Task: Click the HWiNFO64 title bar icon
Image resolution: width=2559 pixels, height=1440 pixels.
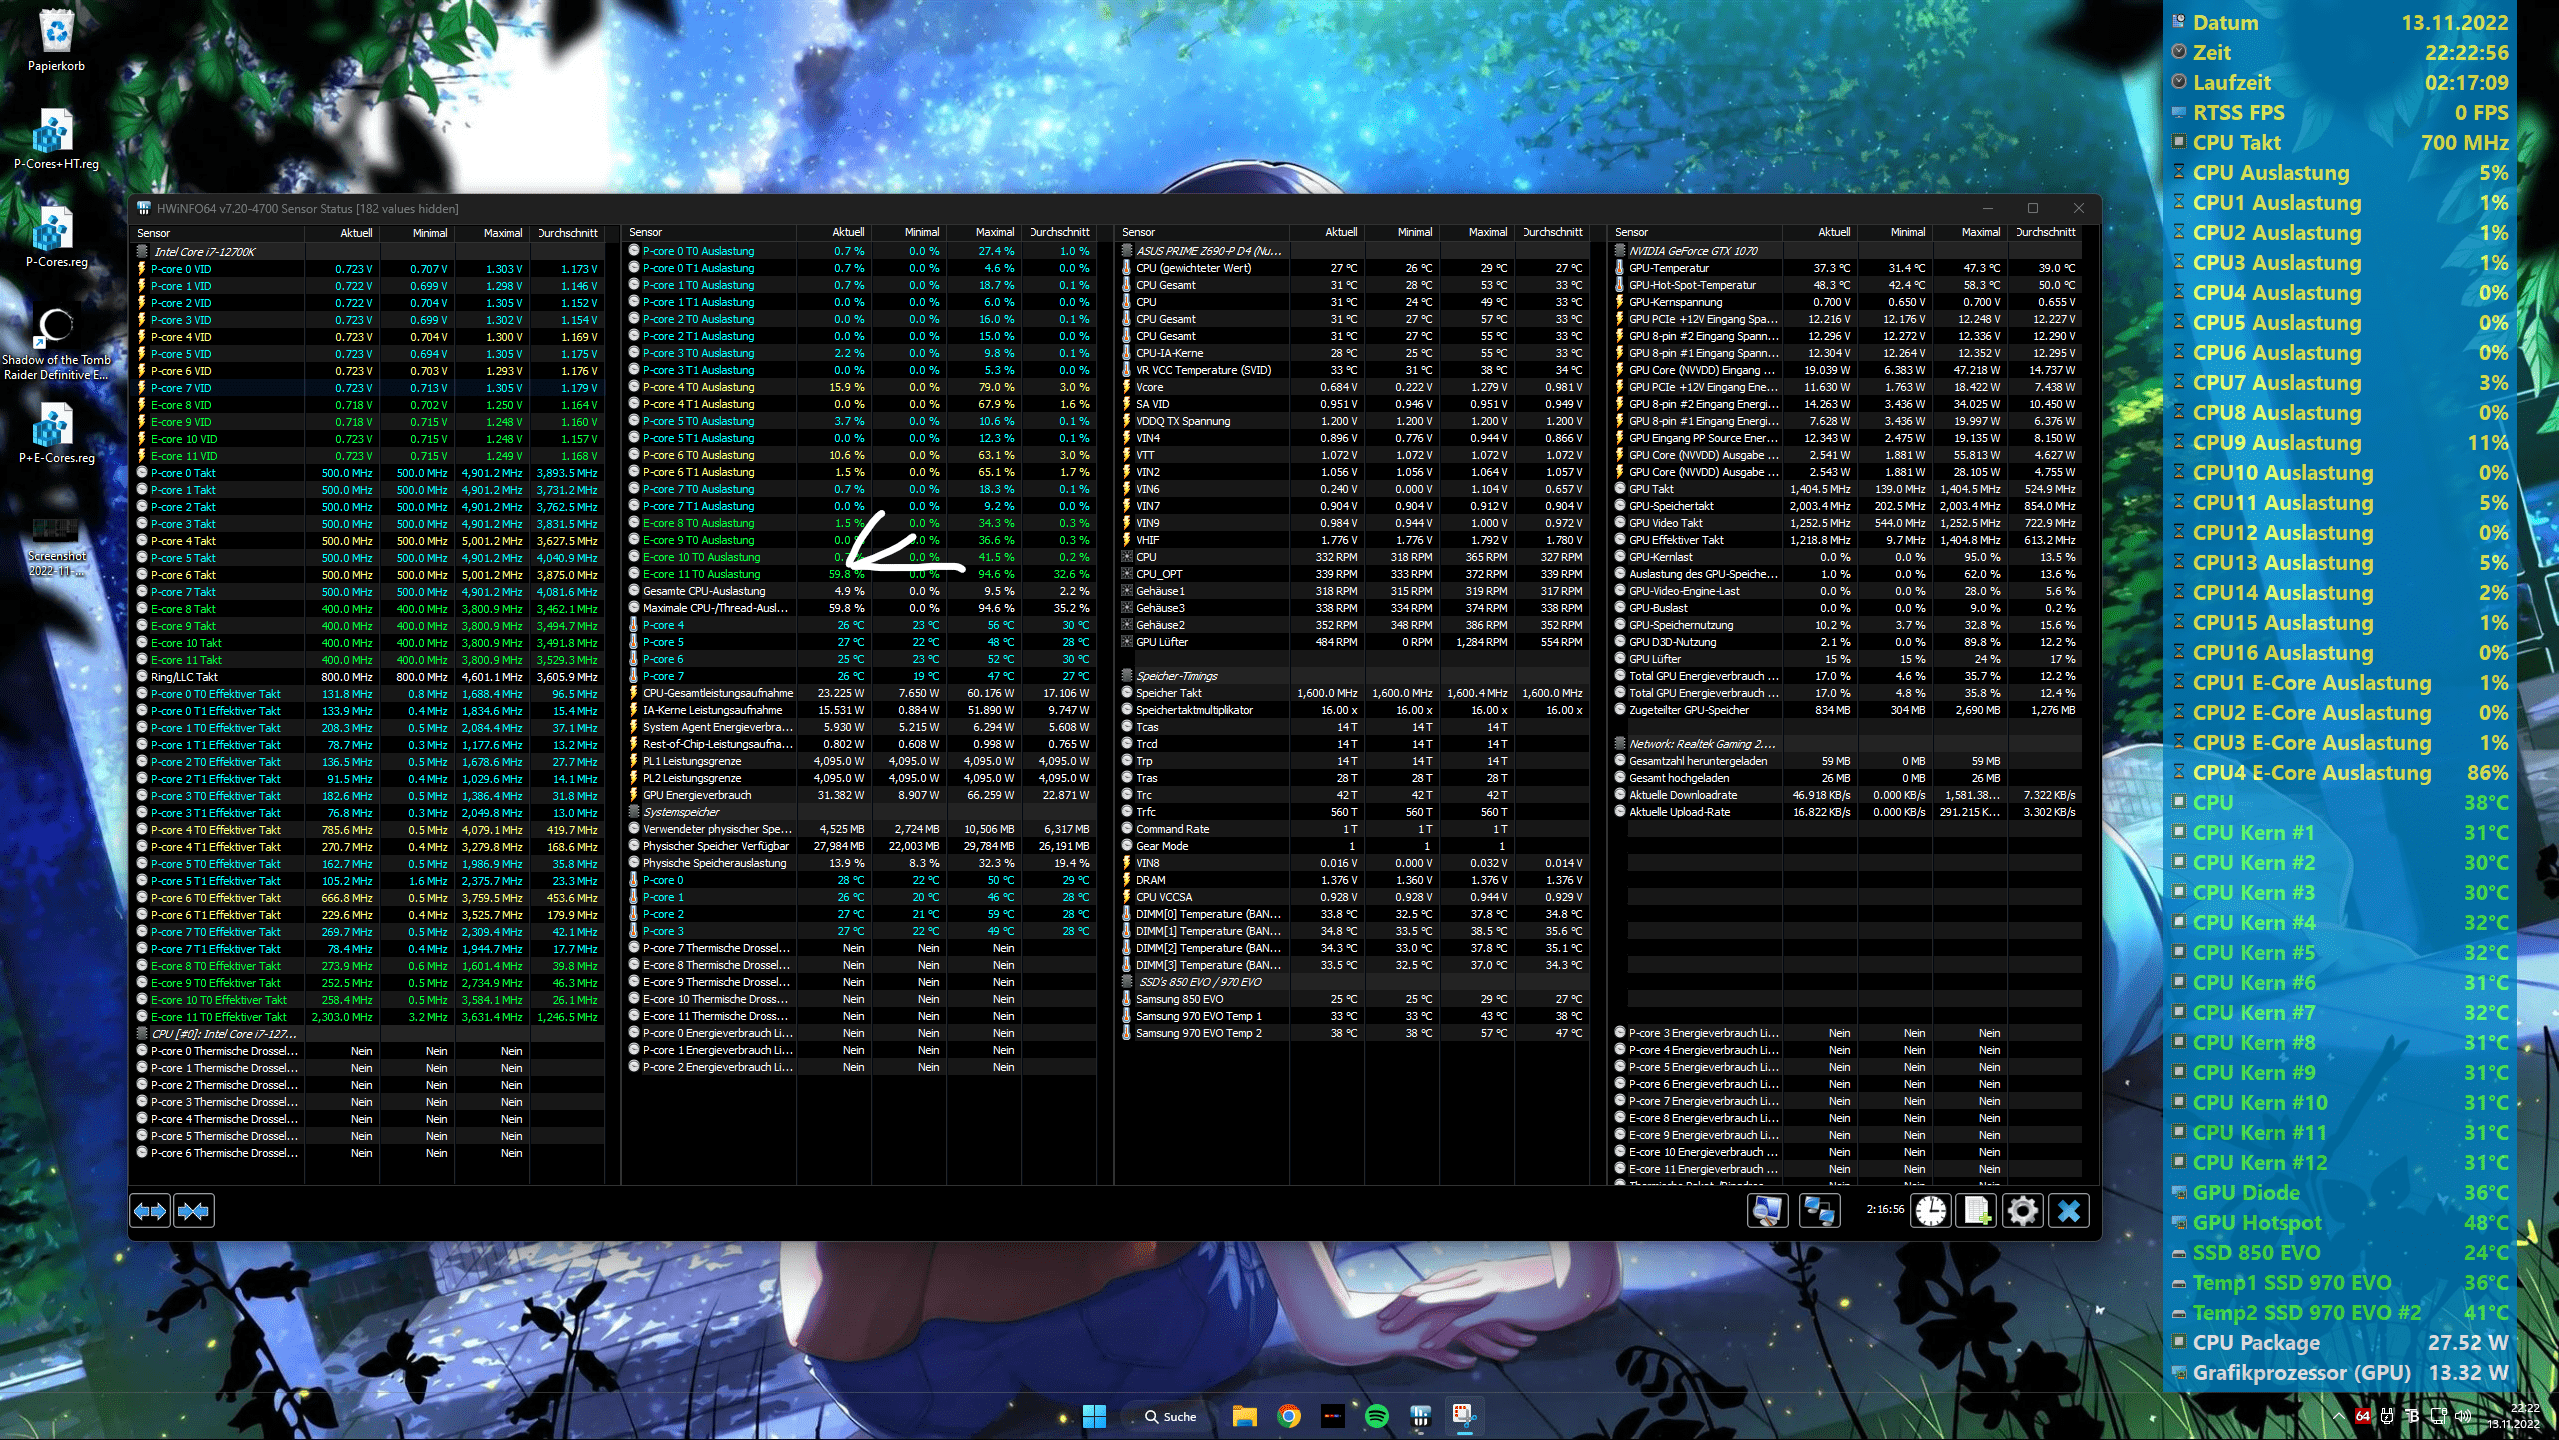Action: coord(143,208)
